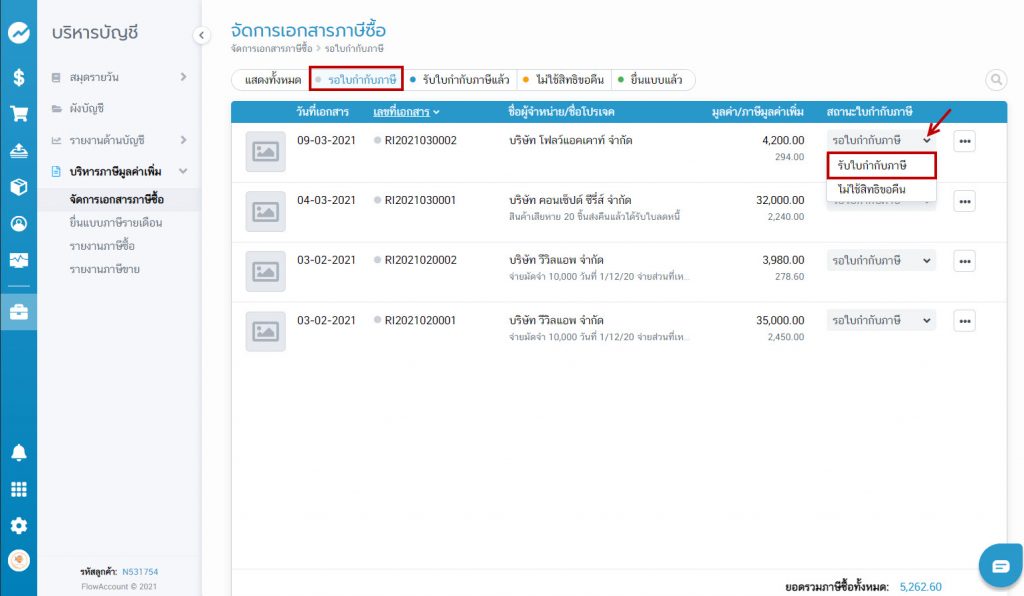Click the magnifier search icon
This screenshot has height=596, width=1024.
tap(996, 80)
